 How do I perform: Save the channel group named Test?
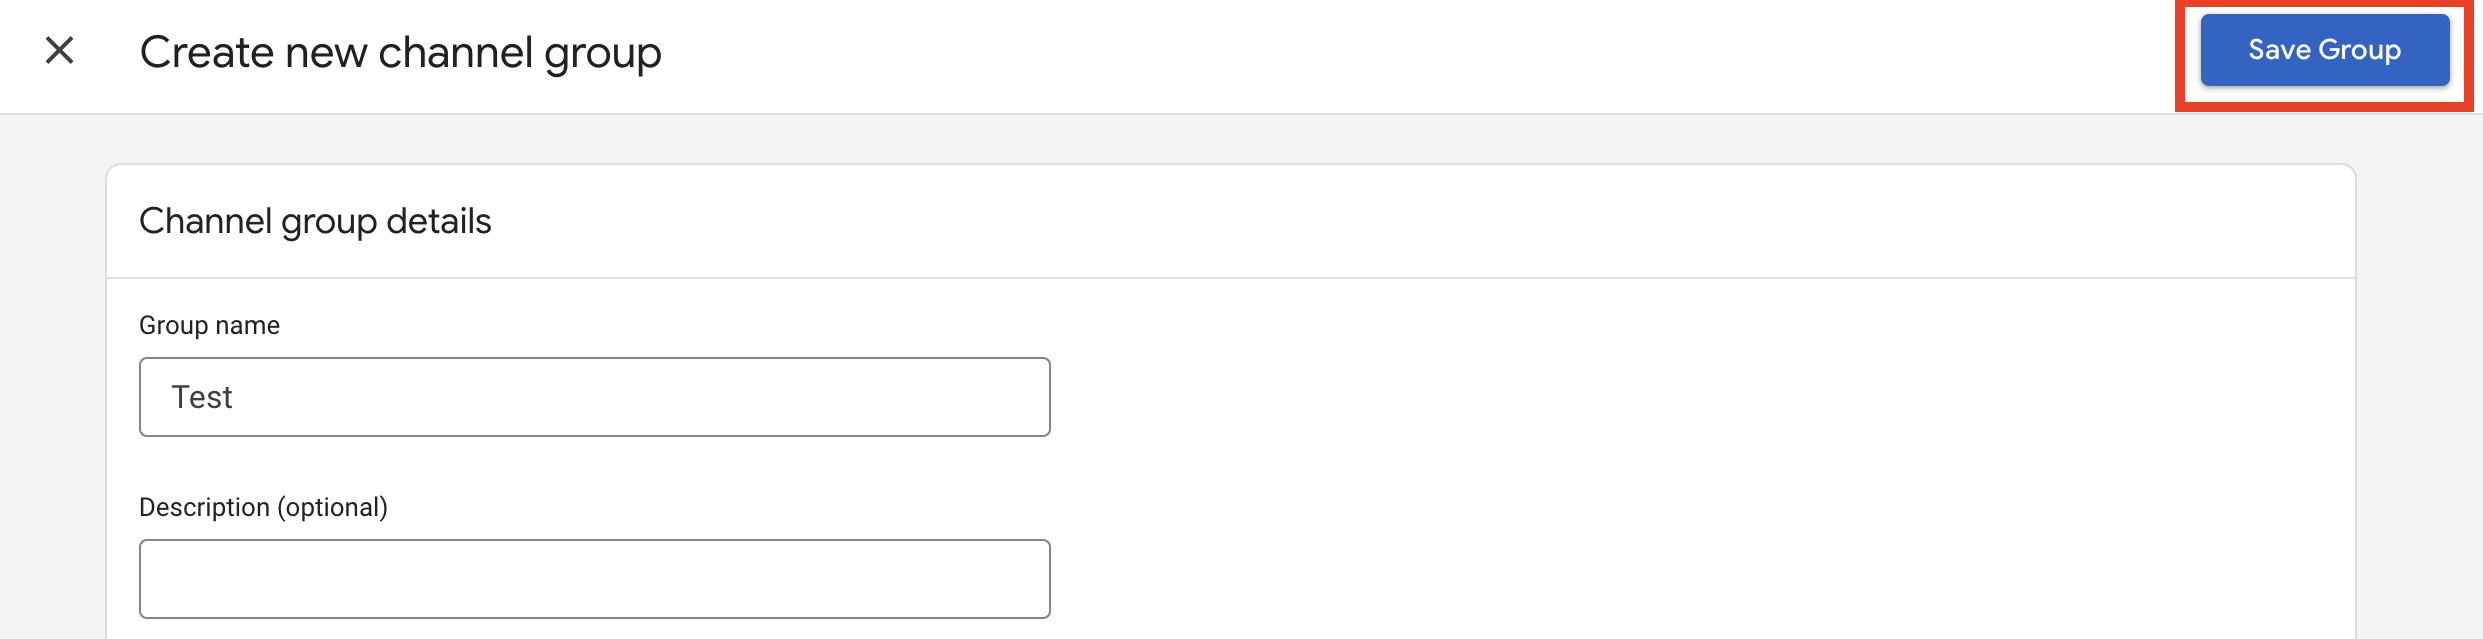2324,50
